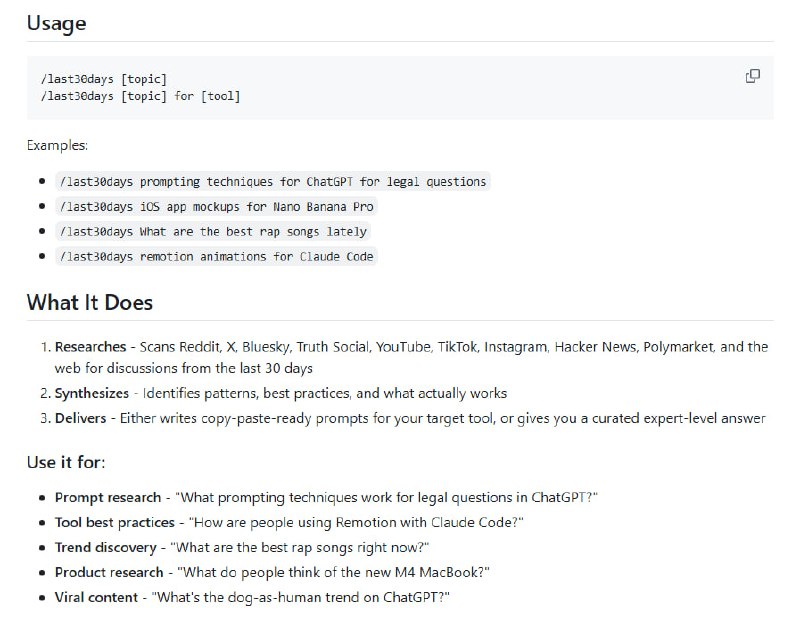
Task: Click '/last30days [topic] for [tool]' code line
Action: click(x=140, y=96)
